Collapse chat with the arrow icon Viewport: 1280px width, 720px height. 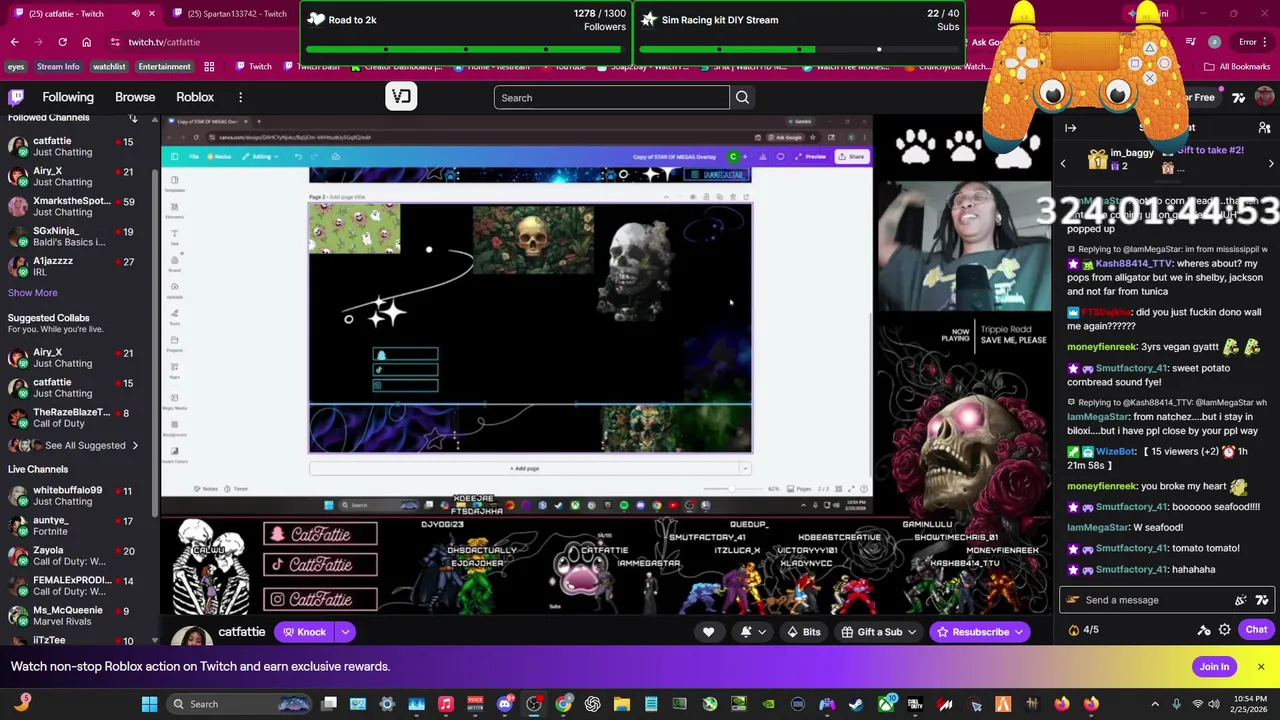pos(1070,128)
